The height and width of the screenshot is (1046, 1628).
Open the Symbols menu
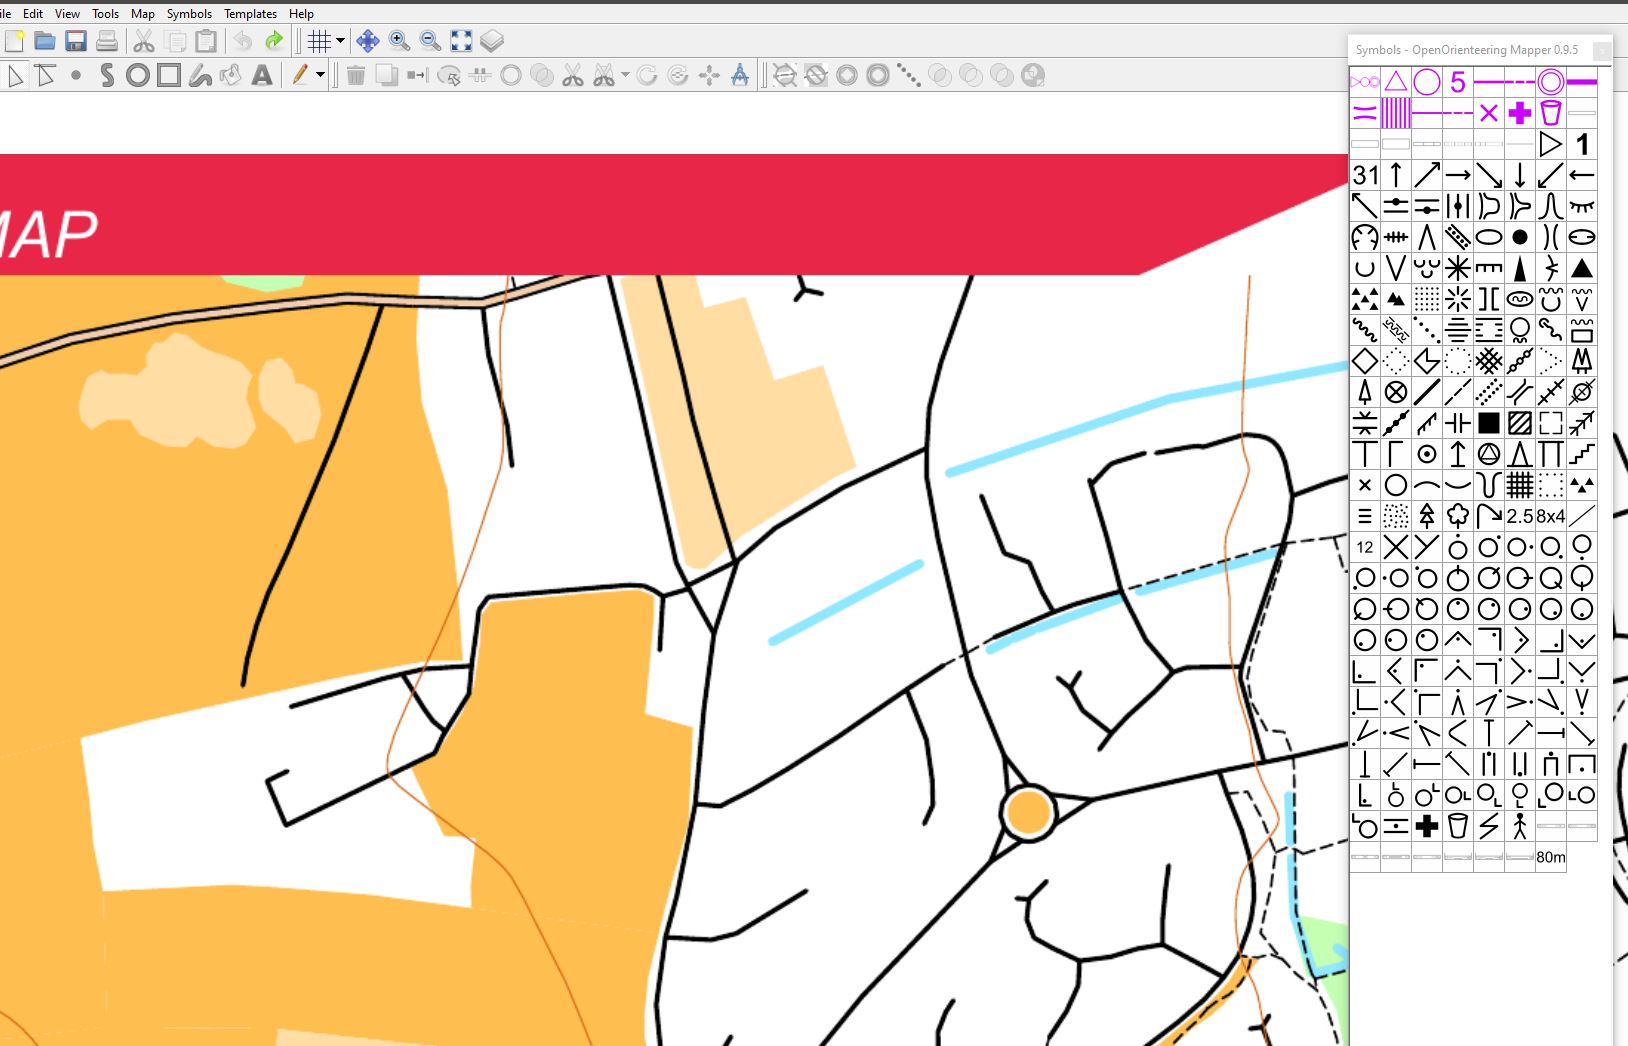click(189, 13)
